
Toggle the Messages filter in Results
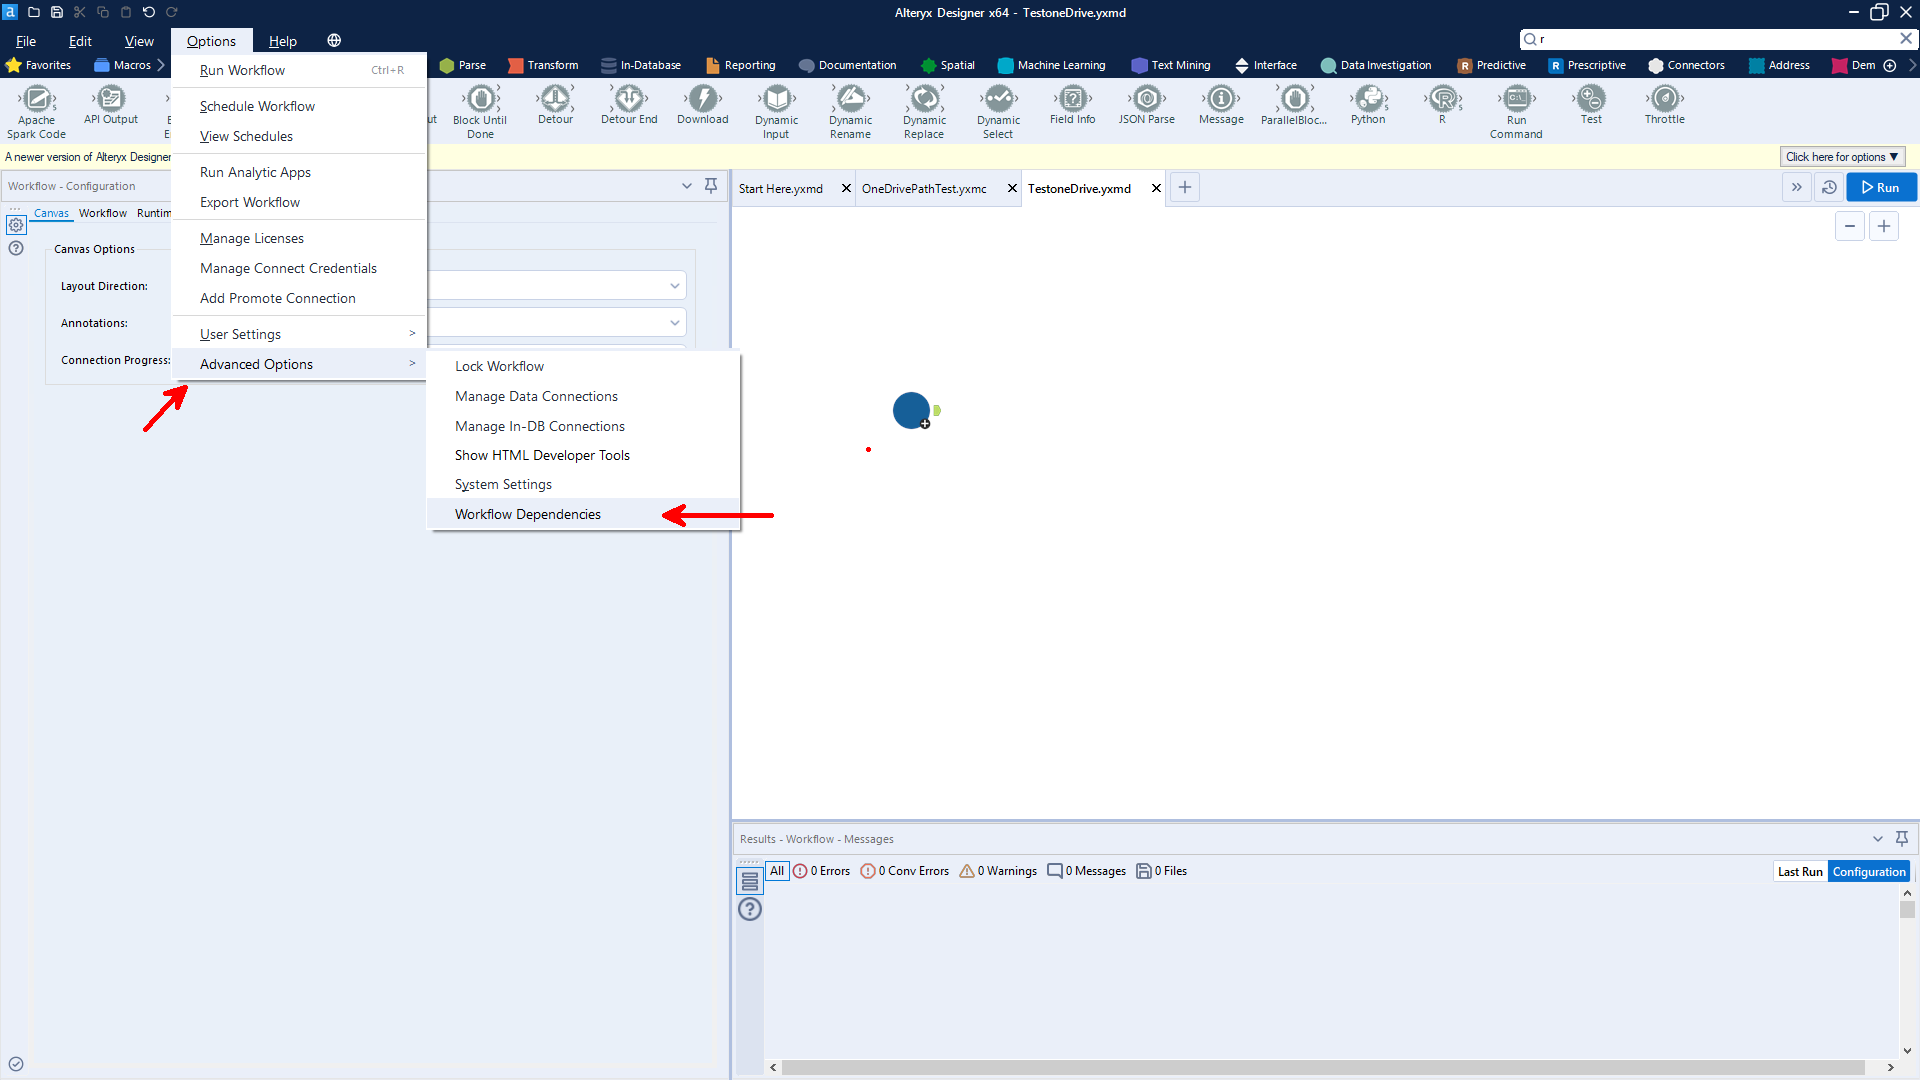[x=1086, y=871]
